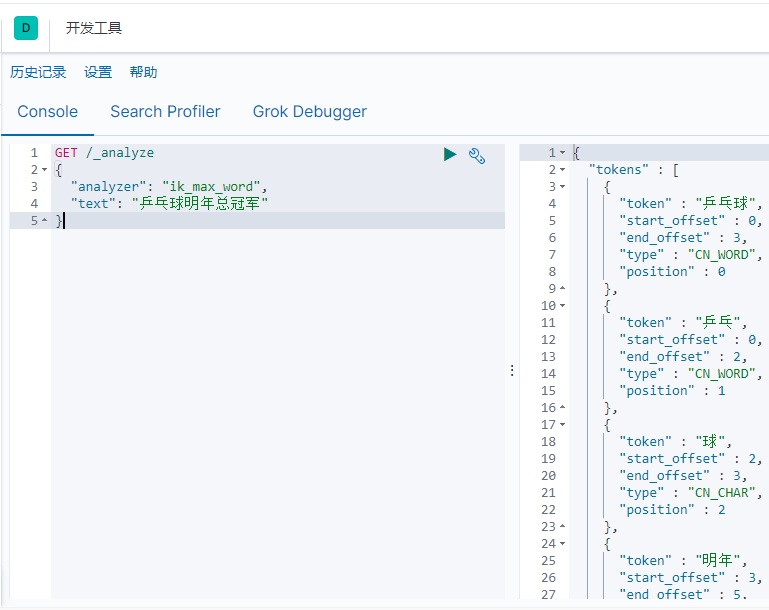Screen dimensions: 769x610
Task: Click "start_offset" : 2 output line
Action: tap(691, 459)
